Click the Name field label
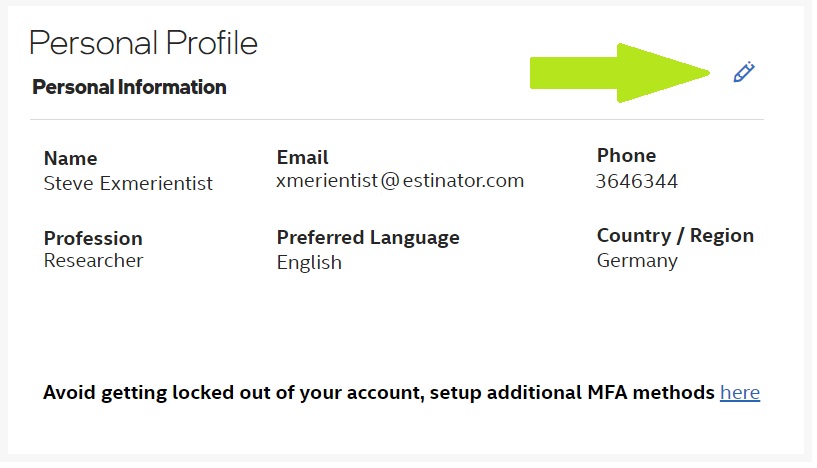The image size is (817, 468). tap(70, 158)
